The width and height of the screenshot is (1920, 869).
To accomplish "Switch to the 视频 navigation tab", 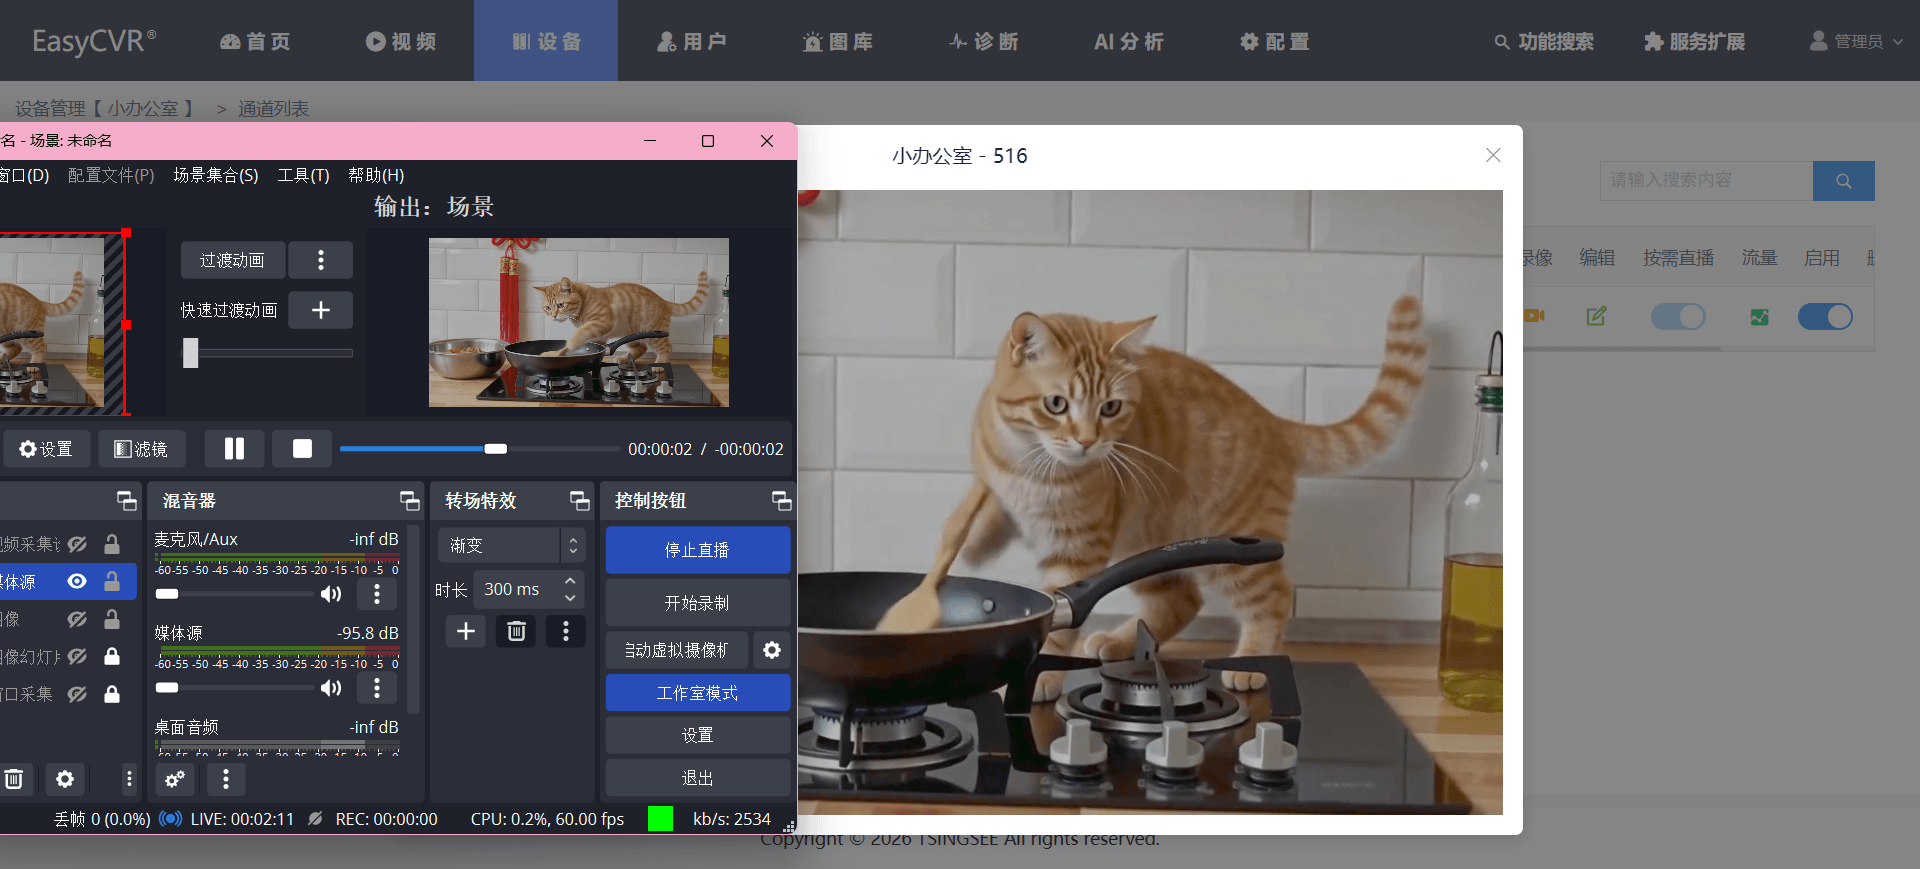I will pos(401,41).
